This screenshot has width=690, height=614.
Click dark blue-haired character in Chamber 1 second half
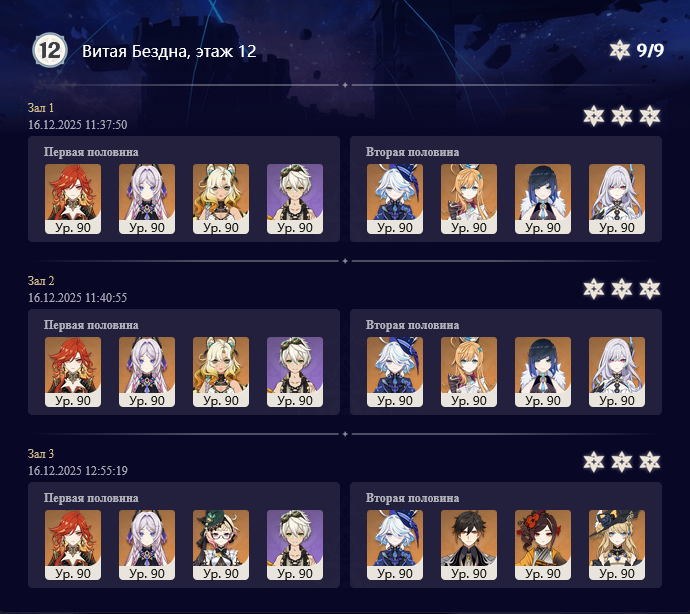tap(543, 199)
